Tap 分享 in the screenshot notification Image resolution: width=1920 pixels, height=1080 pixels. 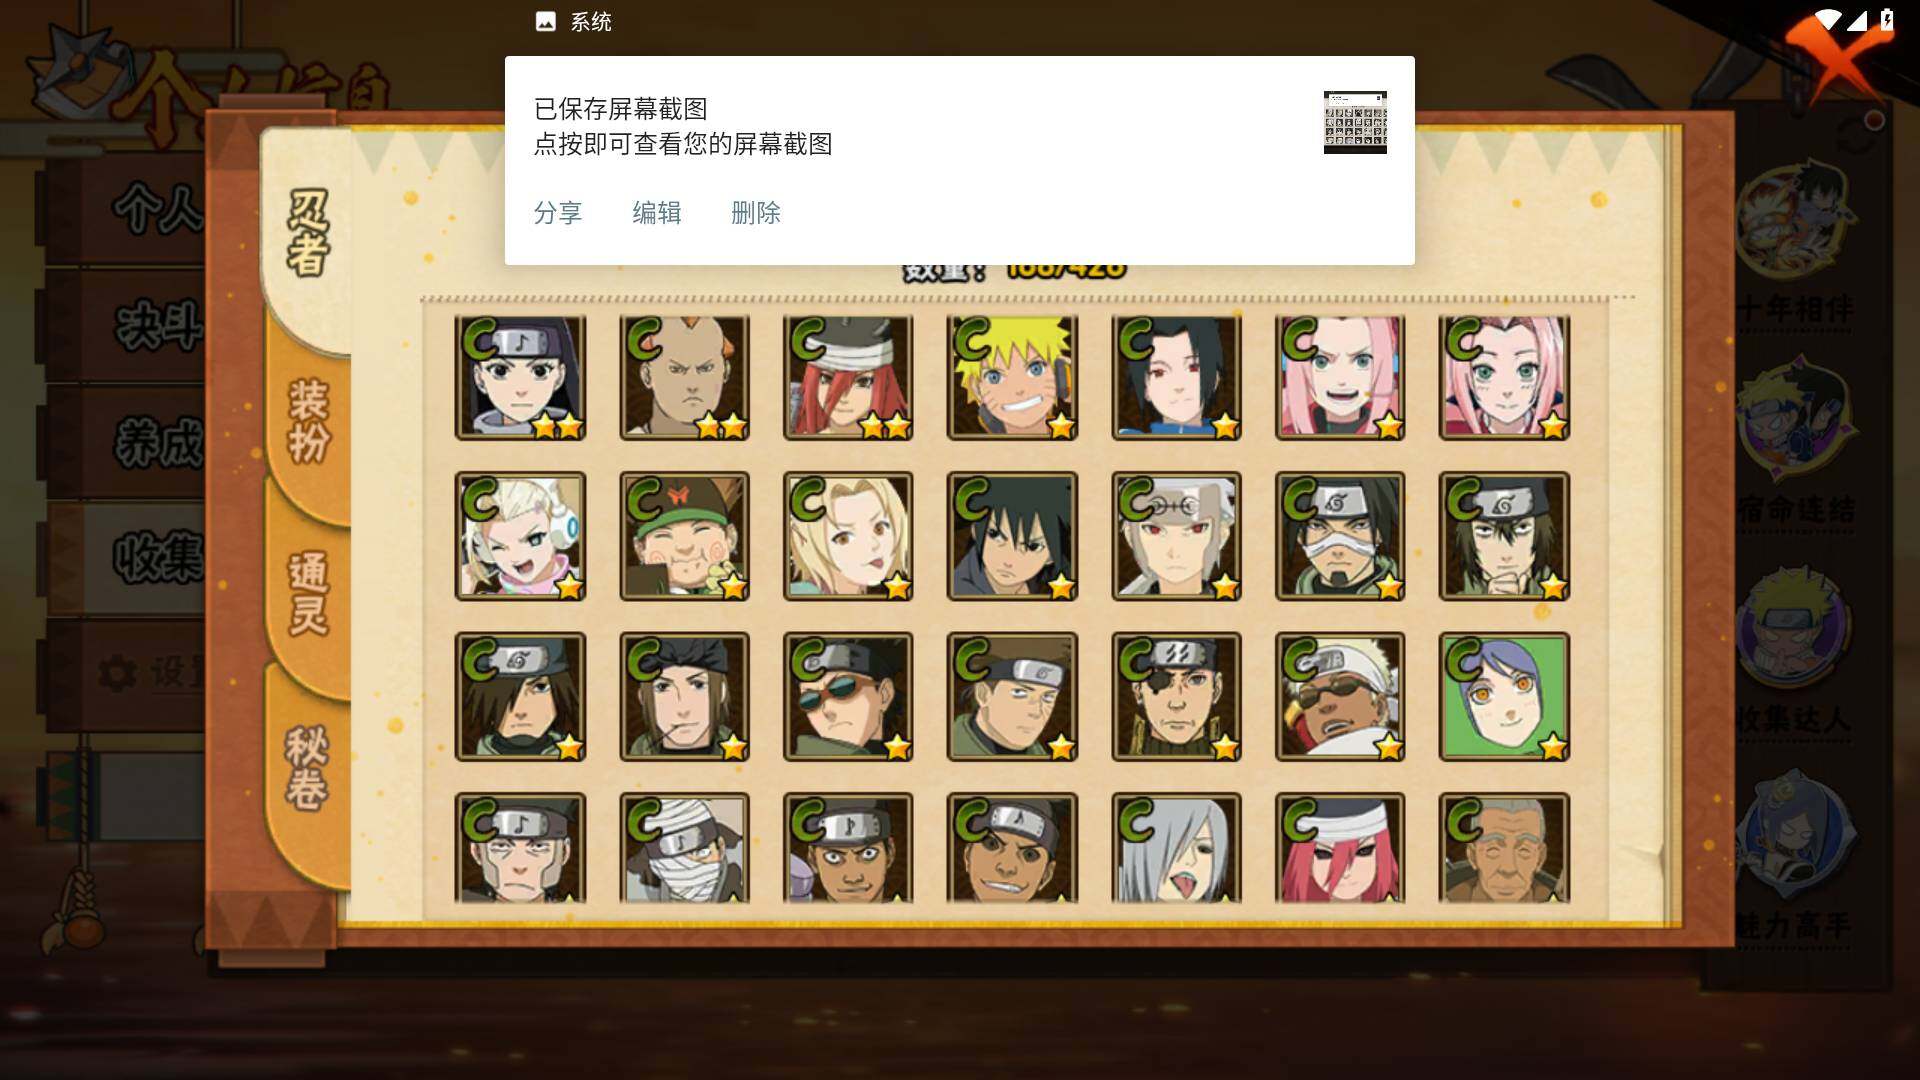point(558,213)
